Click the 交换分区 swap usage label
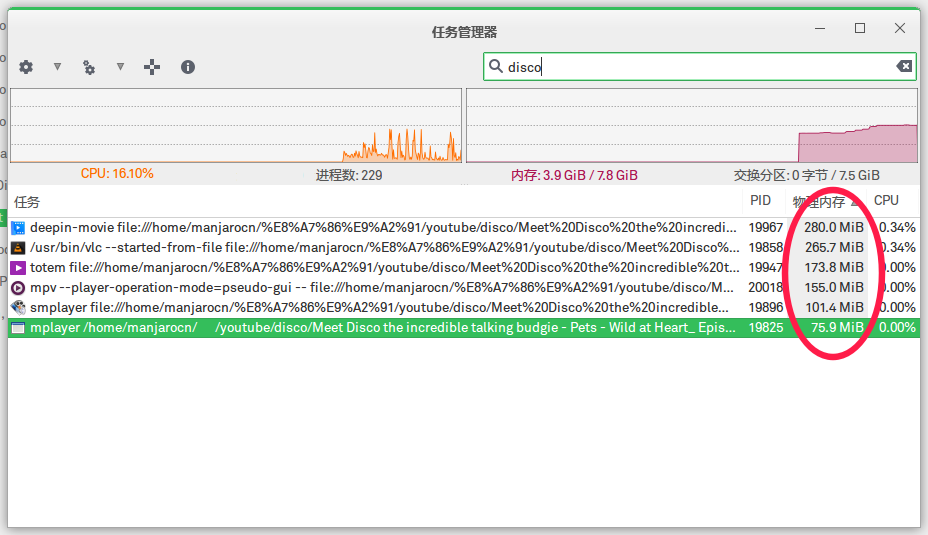 807,175
